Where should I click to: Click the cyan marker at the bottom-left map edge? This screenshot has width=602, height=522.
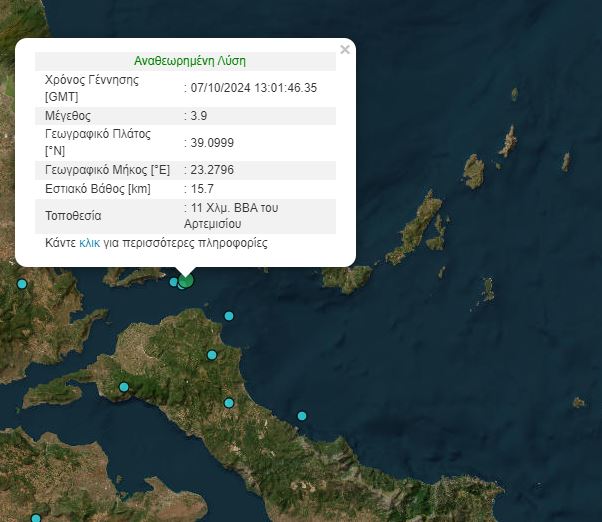[36, 518]
